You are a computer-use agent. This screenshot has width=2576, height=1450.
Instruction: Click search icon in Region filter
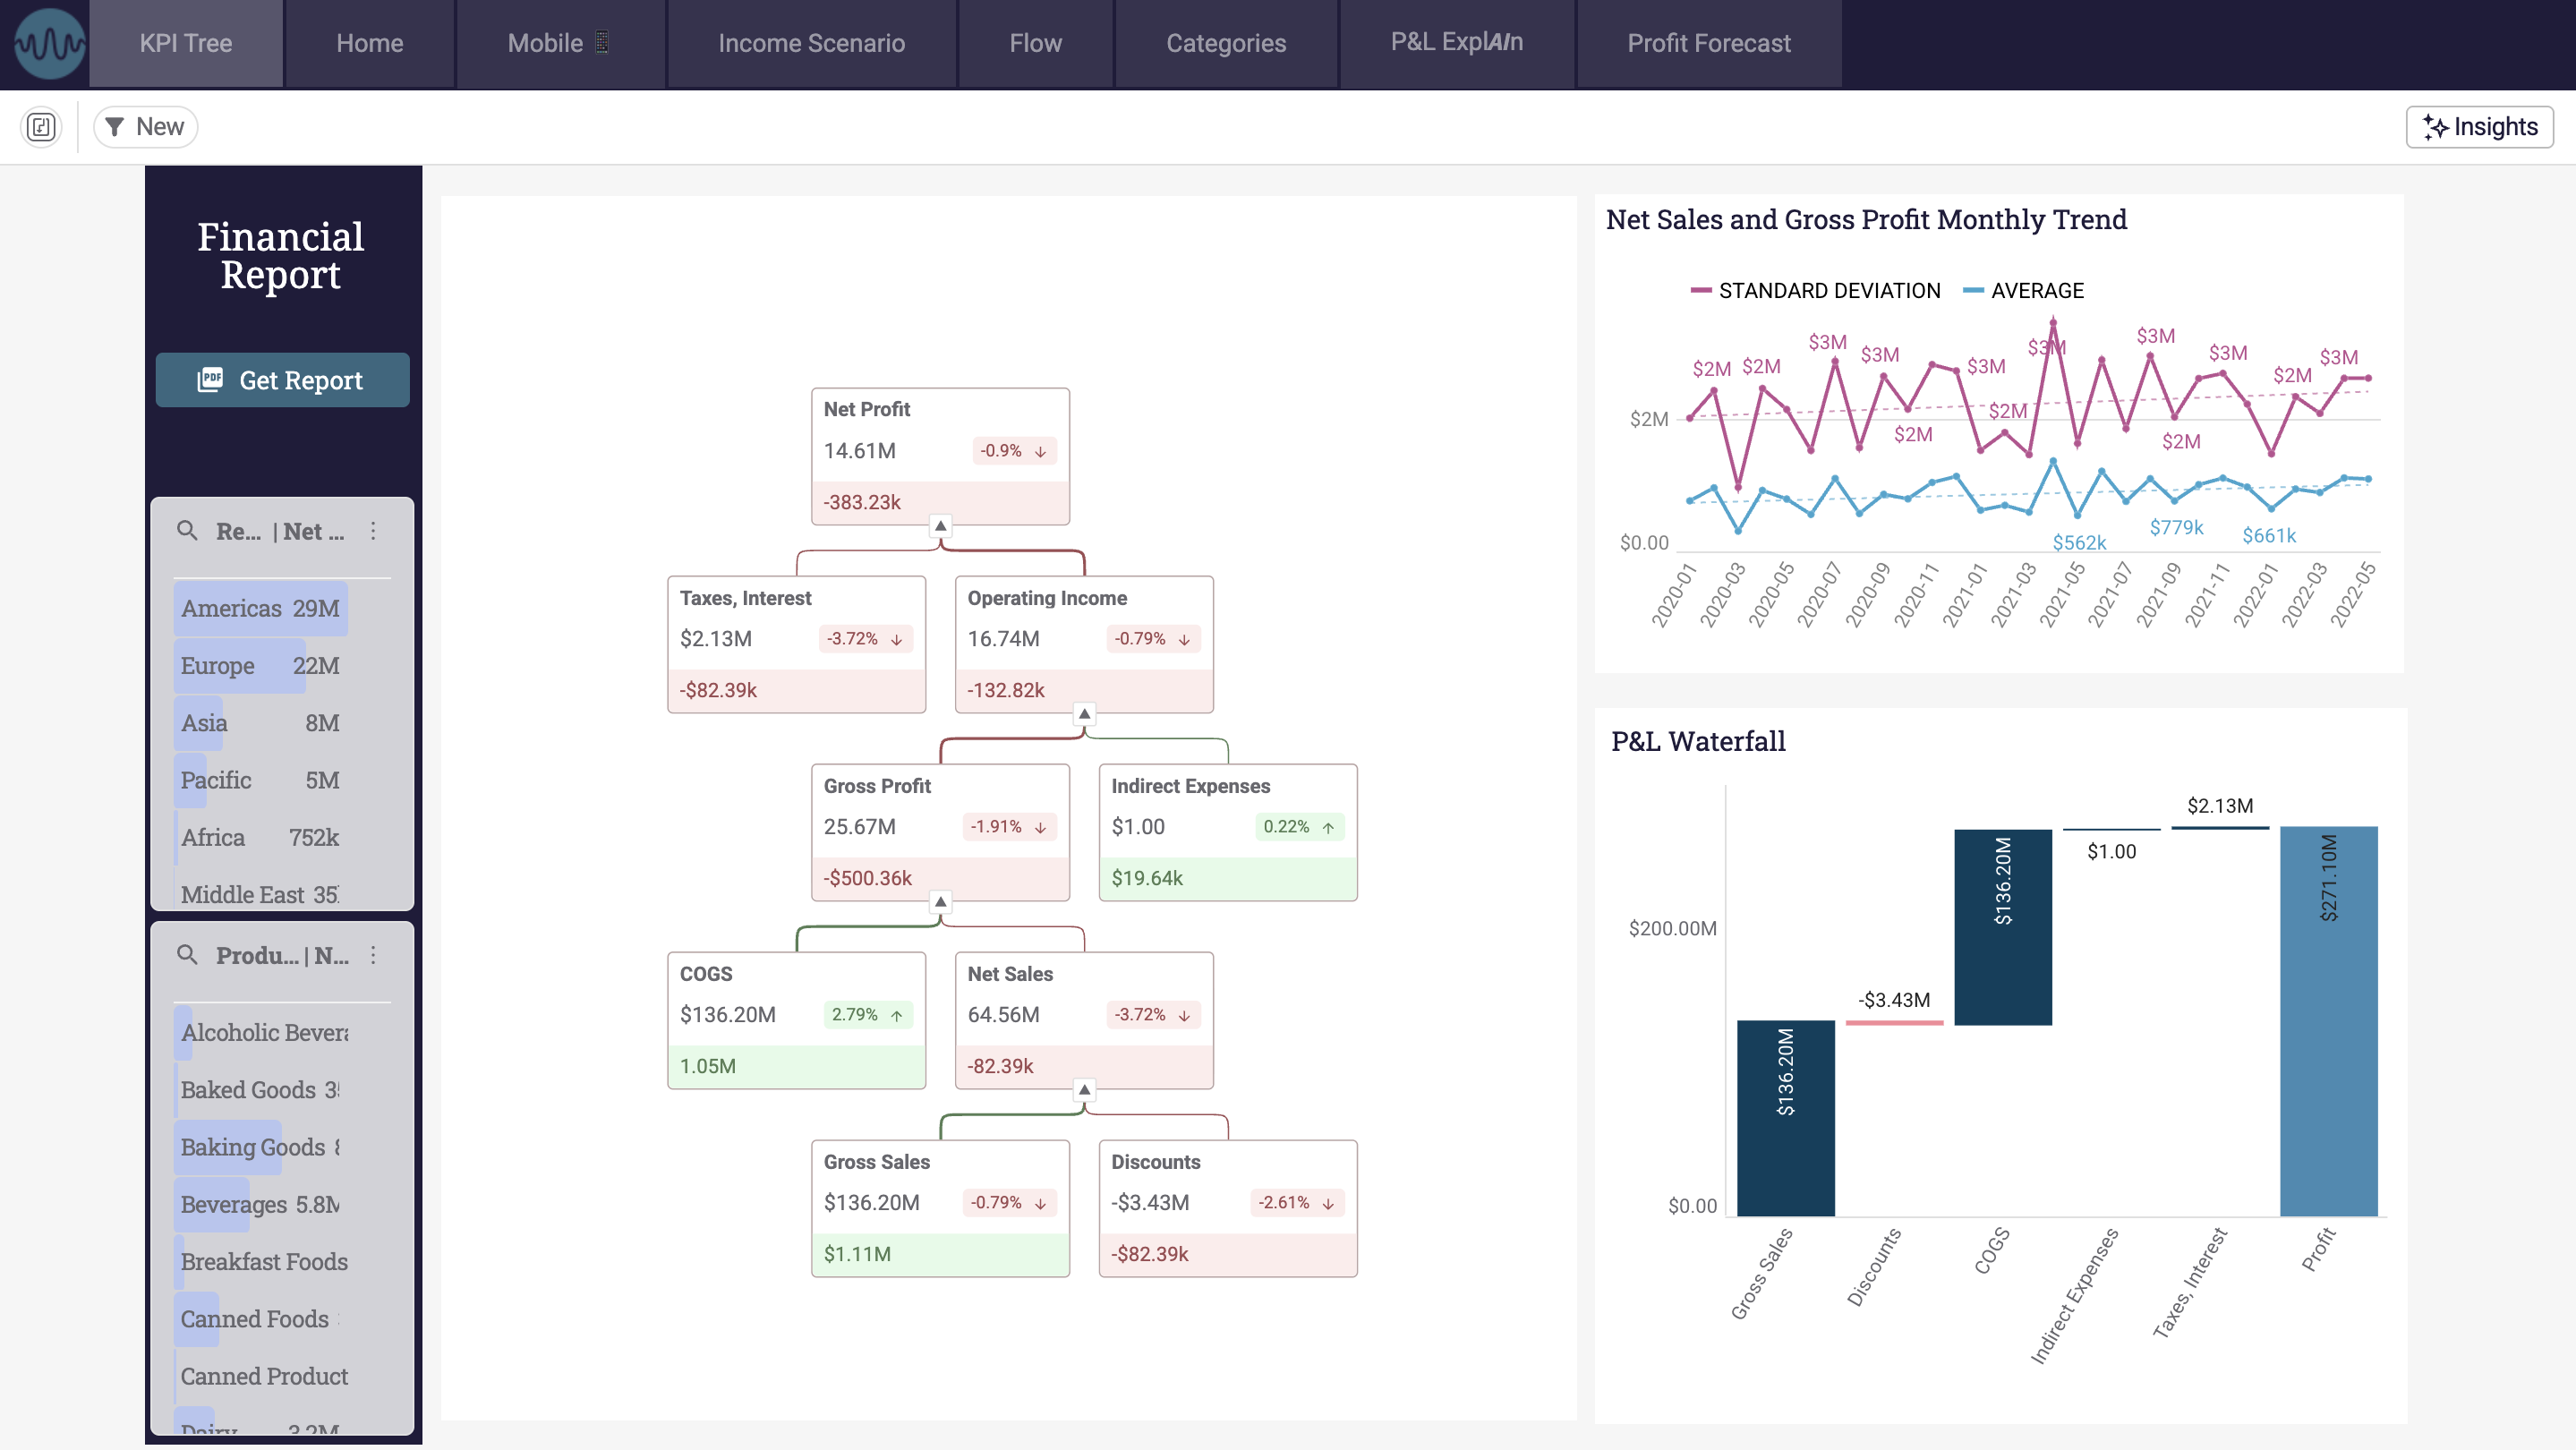click(x=187, y=531)
